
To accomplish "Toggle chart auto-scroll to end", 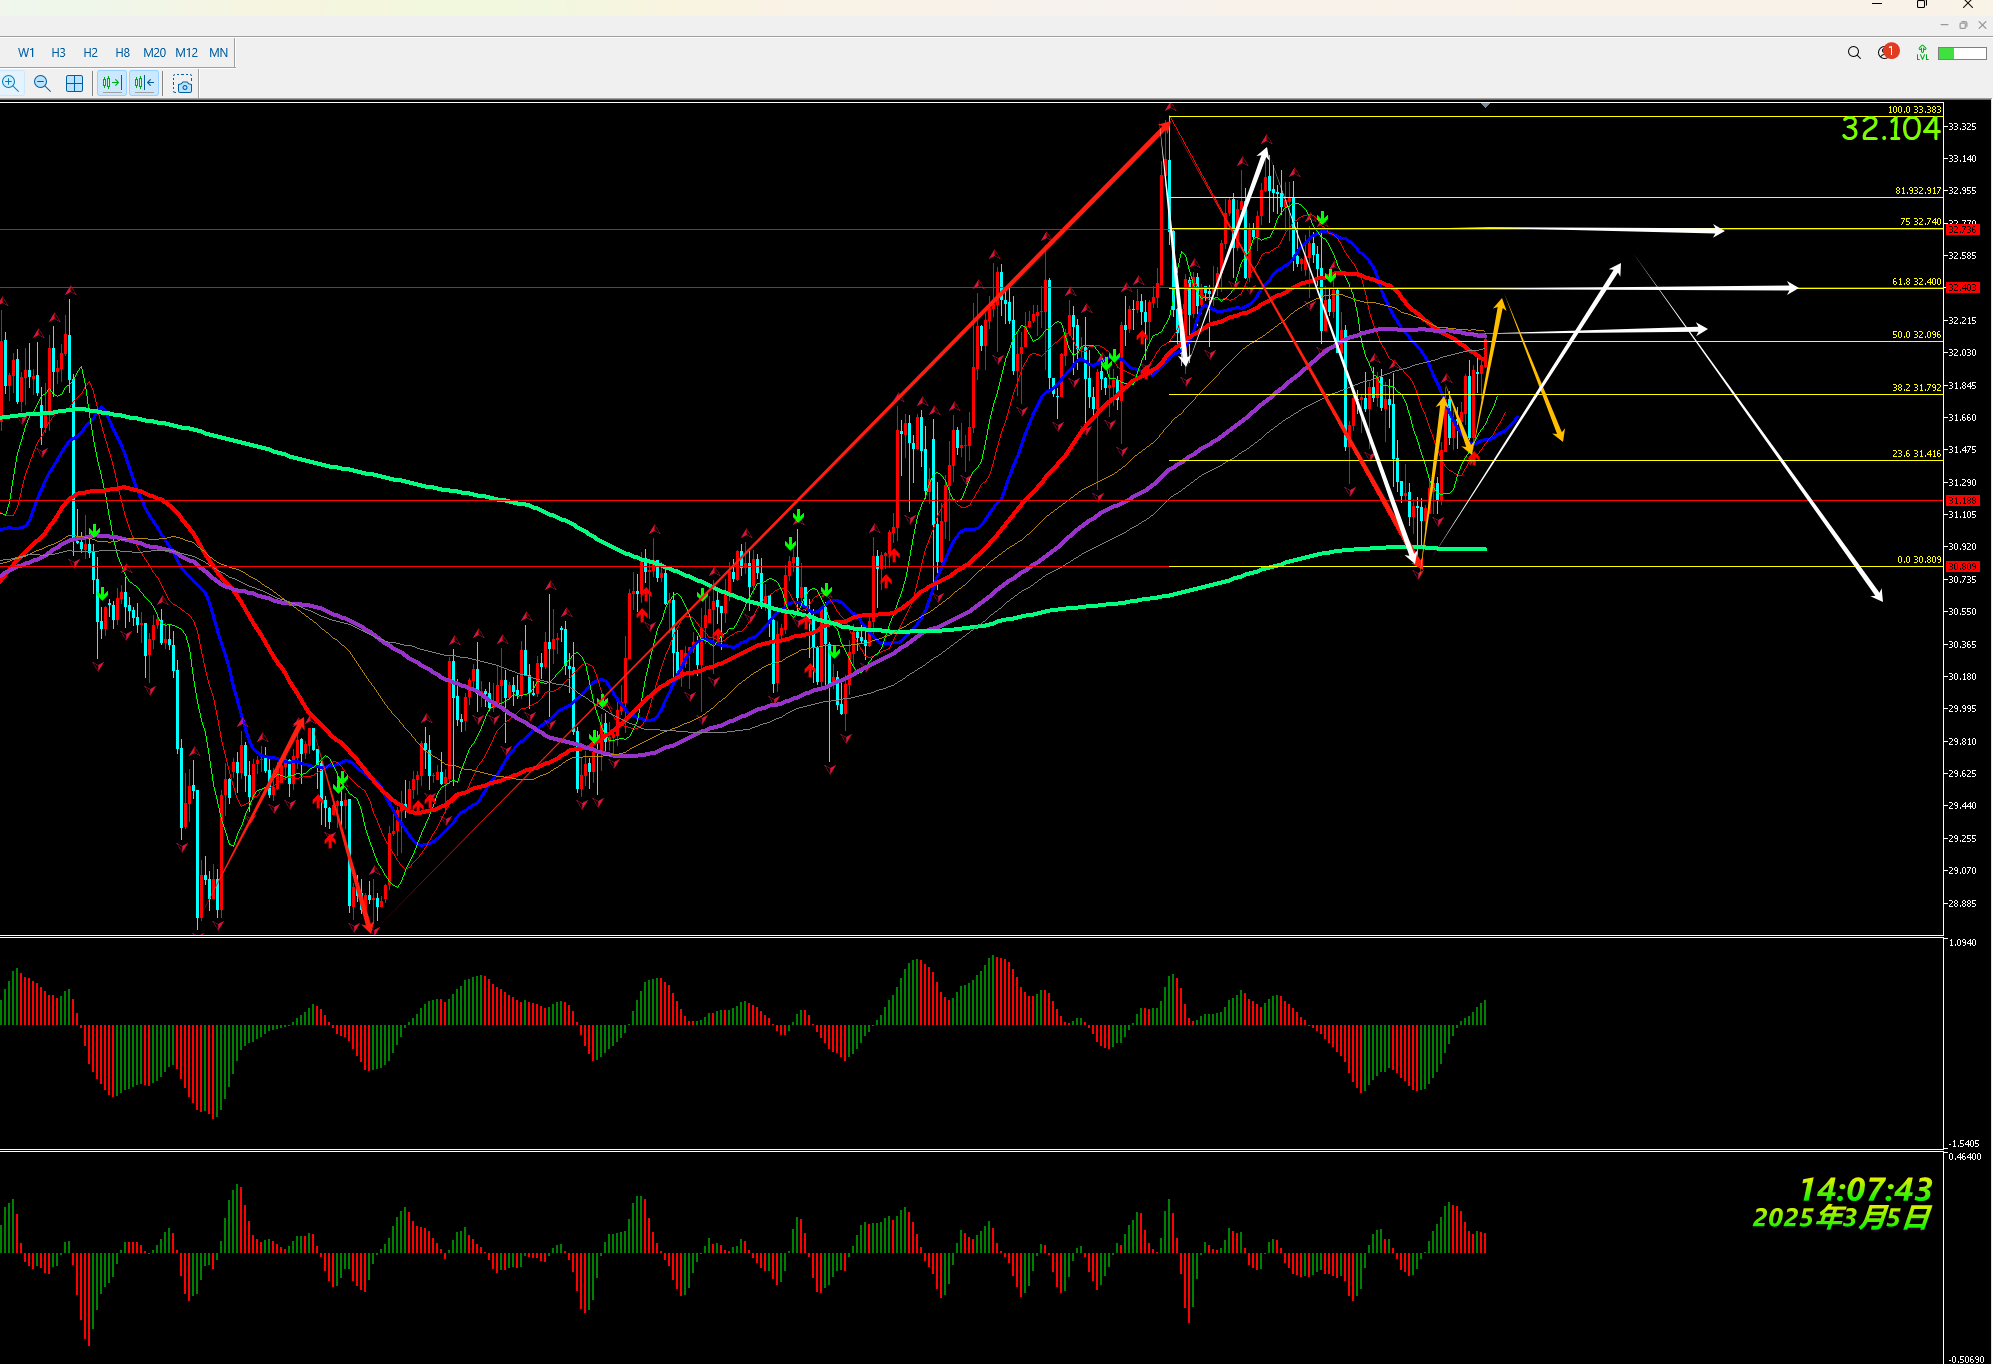I will [x=111, y=84].
